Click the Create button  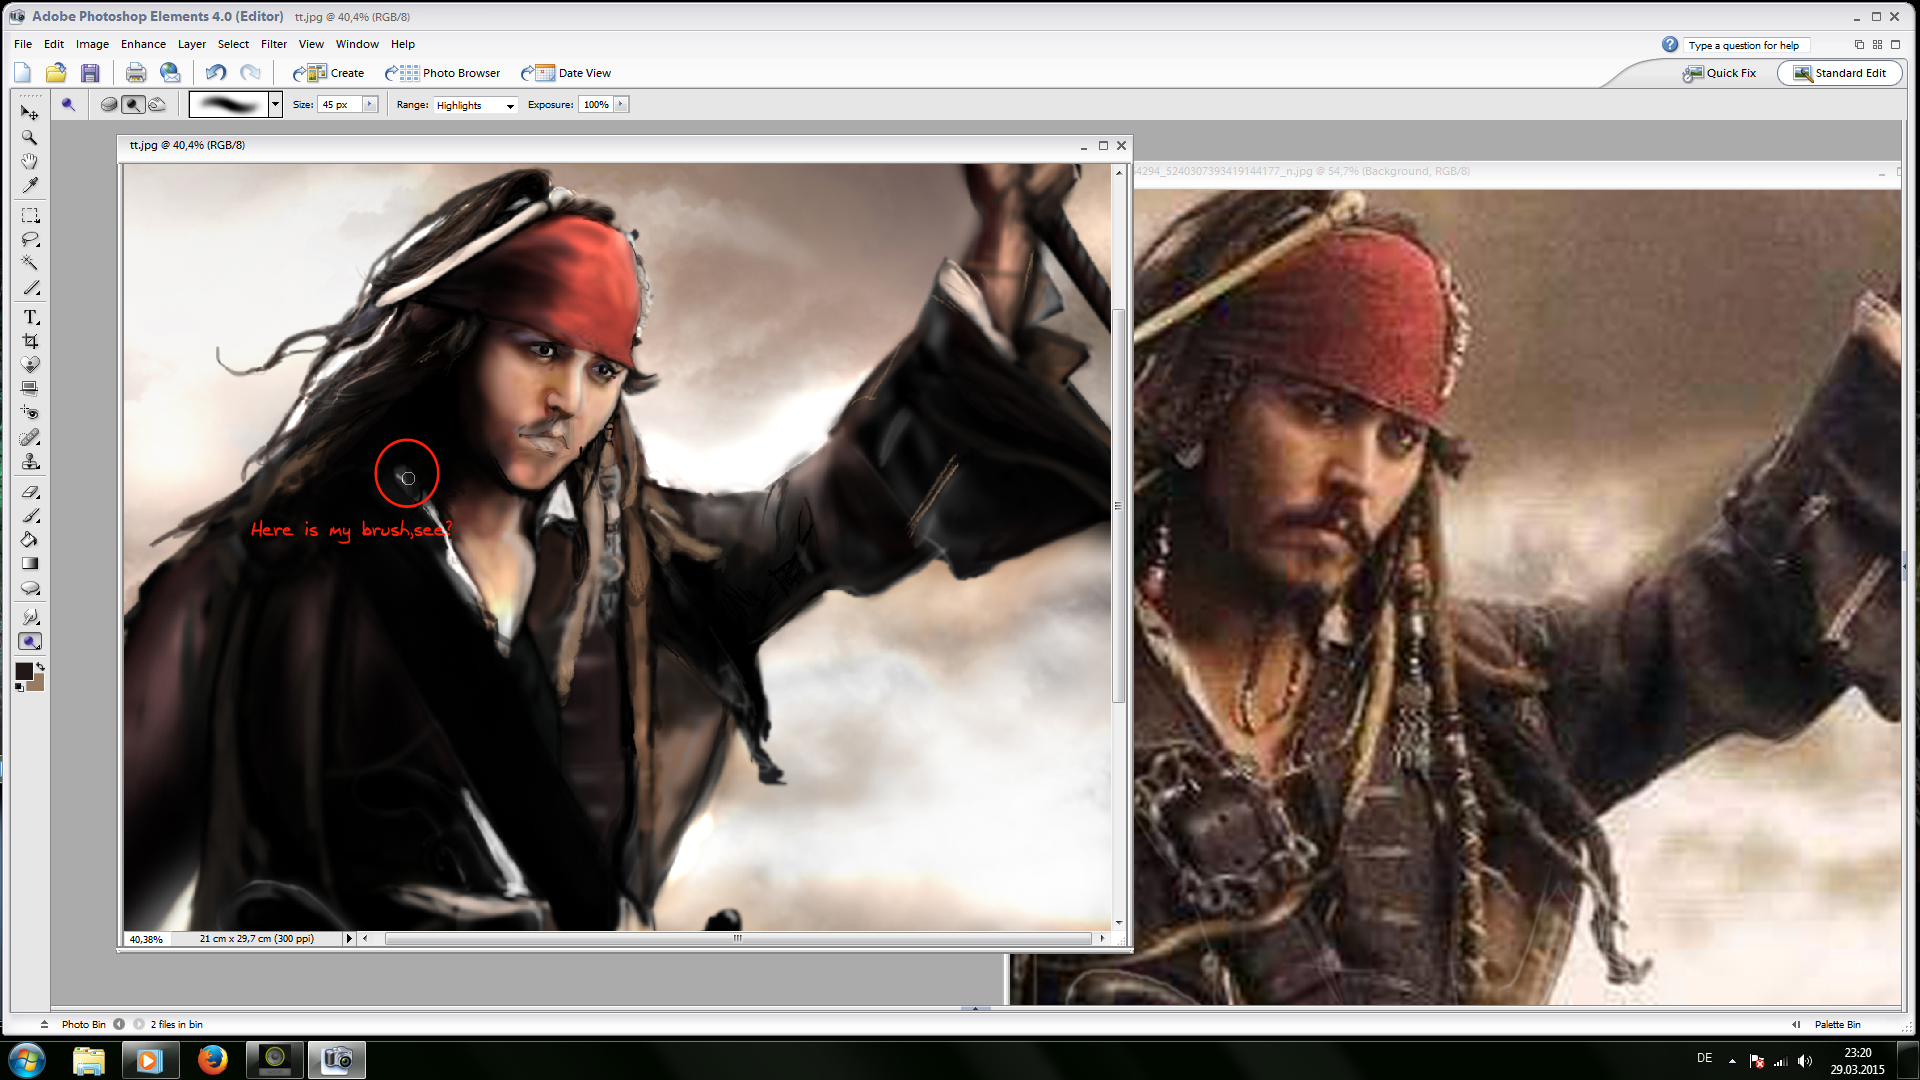[x=329, y=73]
